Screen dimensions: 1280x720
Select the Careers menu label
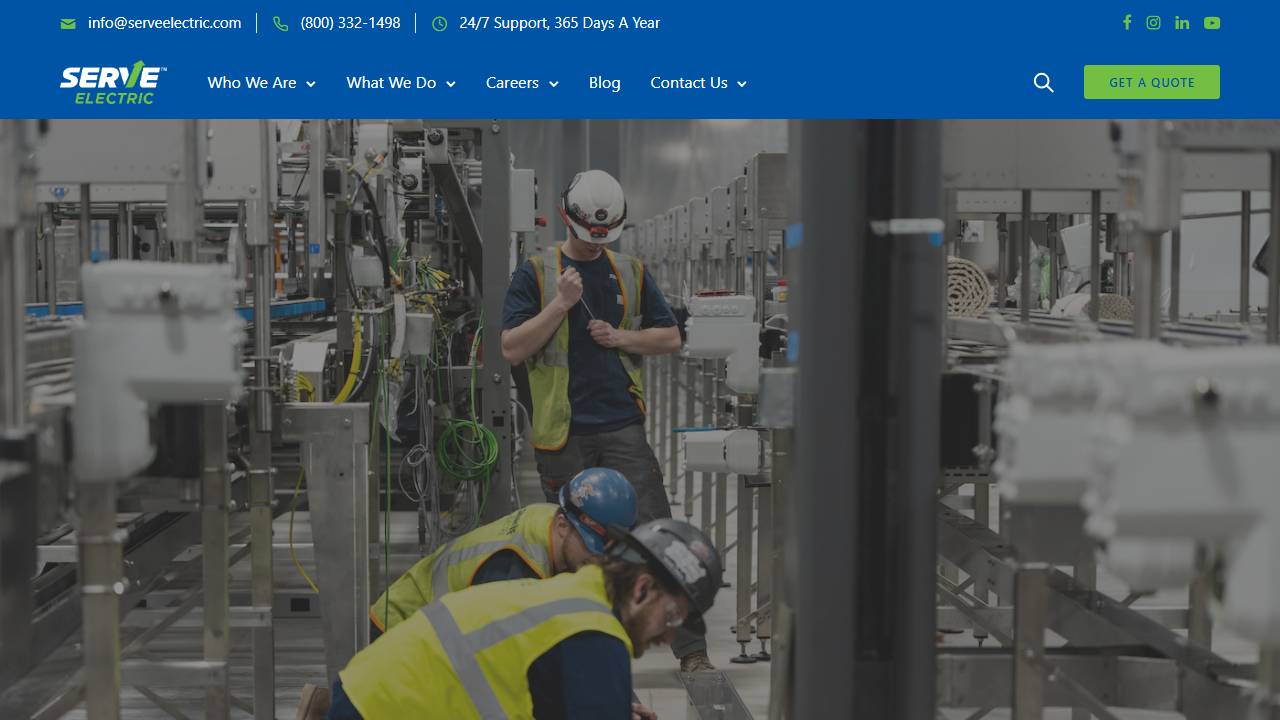click(512, 83)
